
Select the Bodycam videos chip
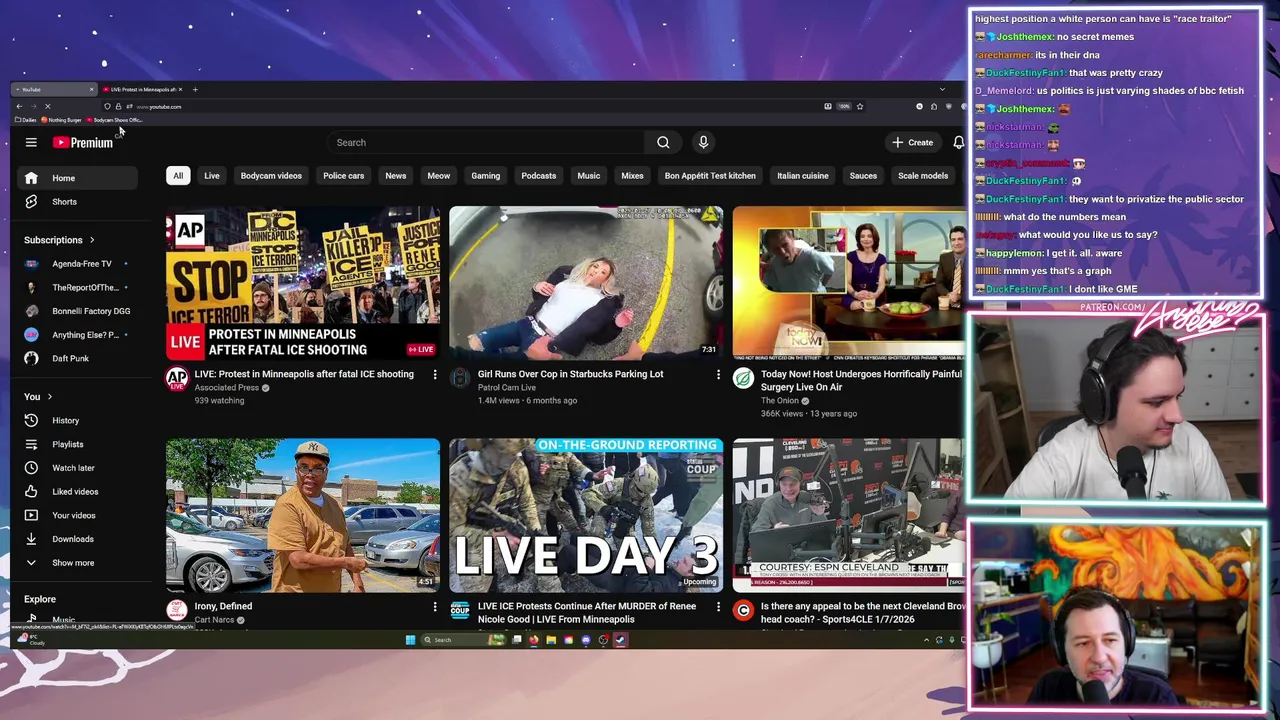point(271,176)
